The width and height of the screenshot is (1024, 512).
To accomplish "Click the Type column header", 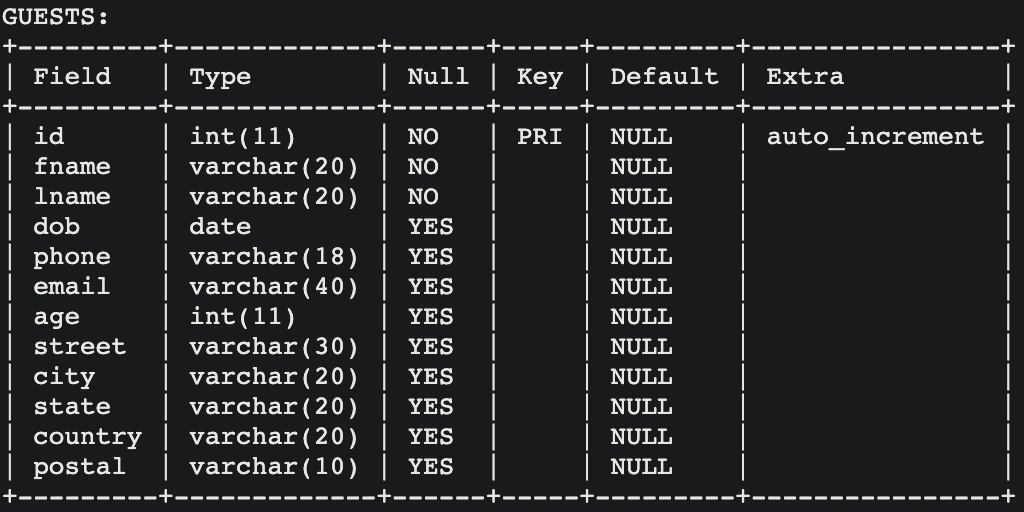I will (220, 77).
